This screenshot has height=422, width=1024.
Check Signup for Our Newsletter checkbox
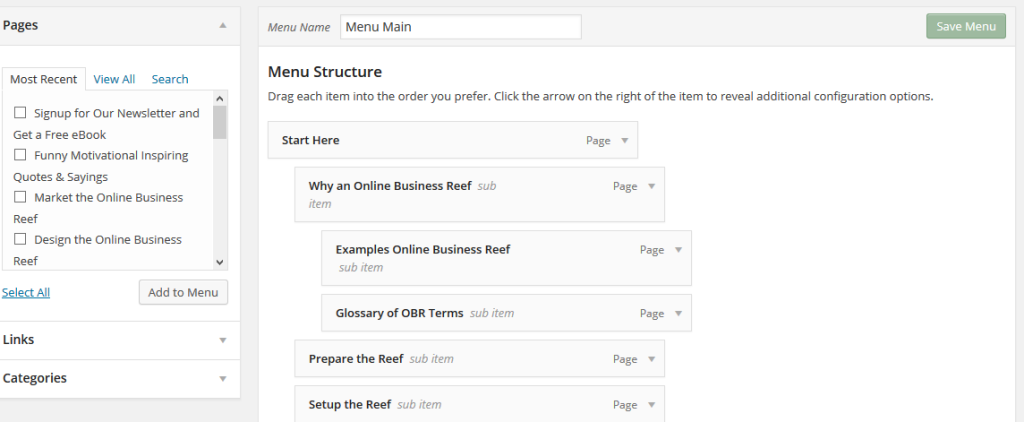[x=20, y=113]
